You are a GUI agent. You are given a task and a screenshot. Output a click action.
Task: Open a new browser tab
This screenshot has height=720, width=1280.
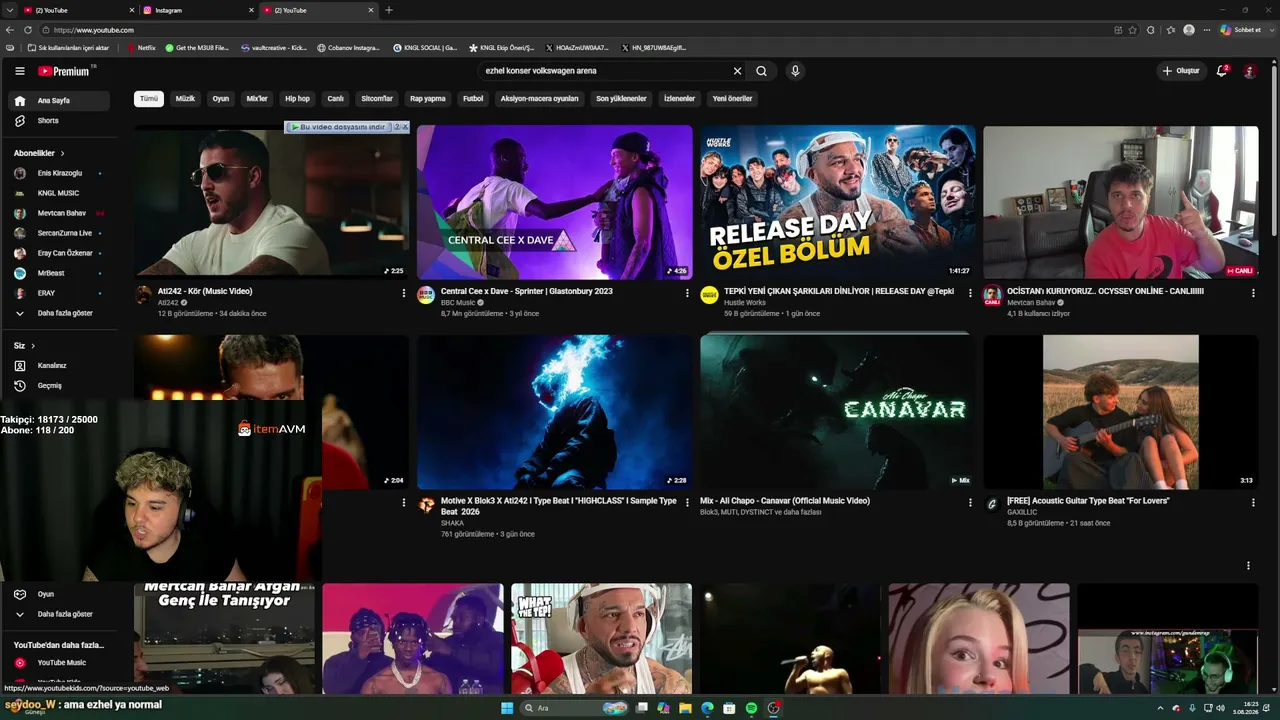tap(389, 10)
